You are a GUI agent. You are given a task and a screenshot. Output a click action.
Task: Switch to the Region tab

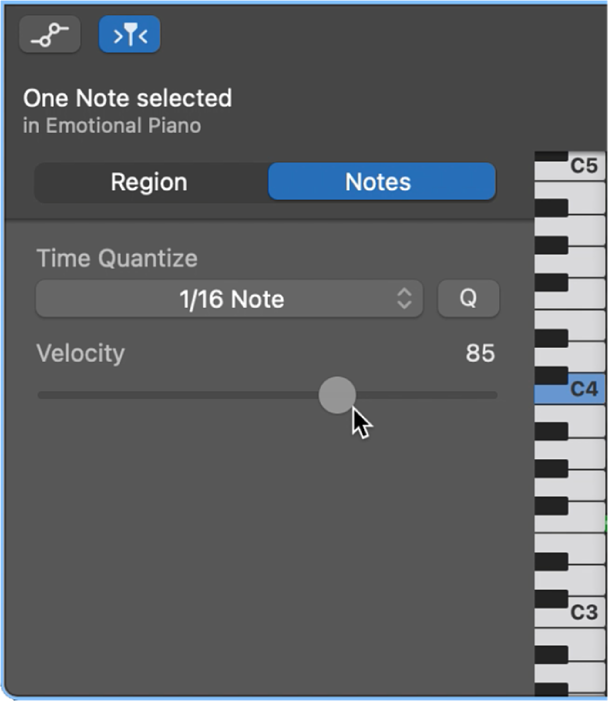click(149, 182)
